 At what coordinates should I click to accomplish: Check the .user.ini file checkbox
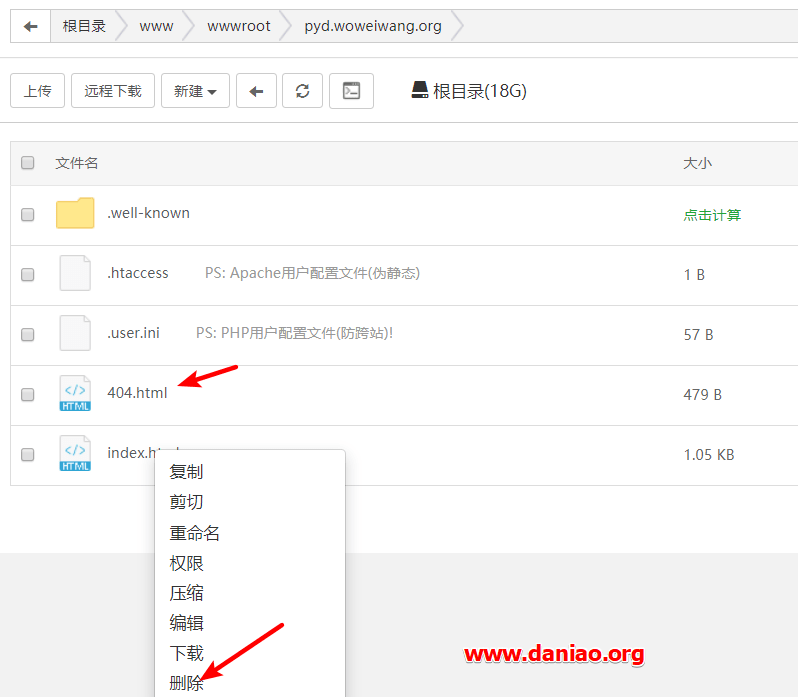[27, 335]
